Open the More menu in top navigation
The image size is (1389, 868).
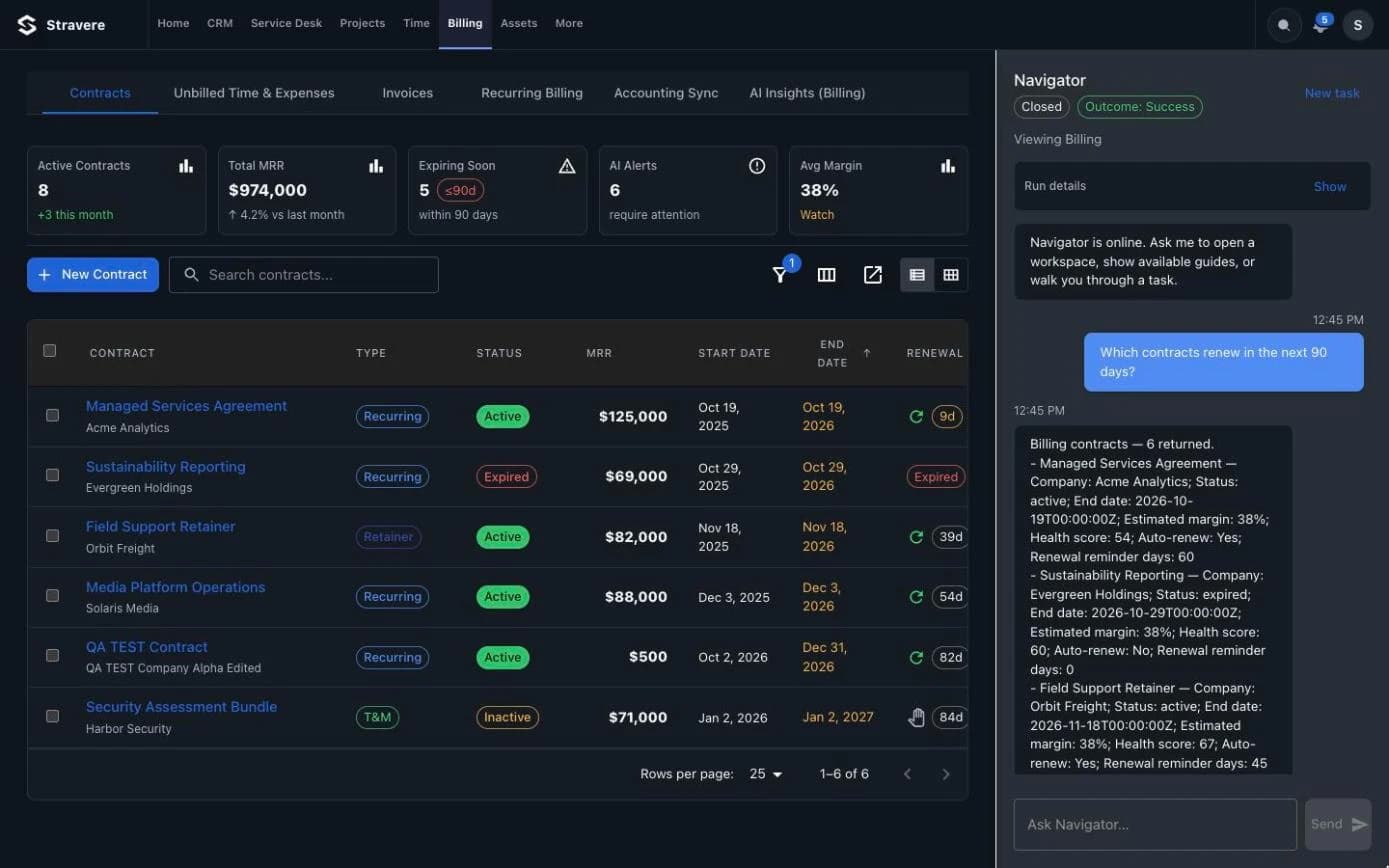click(569, 23)
